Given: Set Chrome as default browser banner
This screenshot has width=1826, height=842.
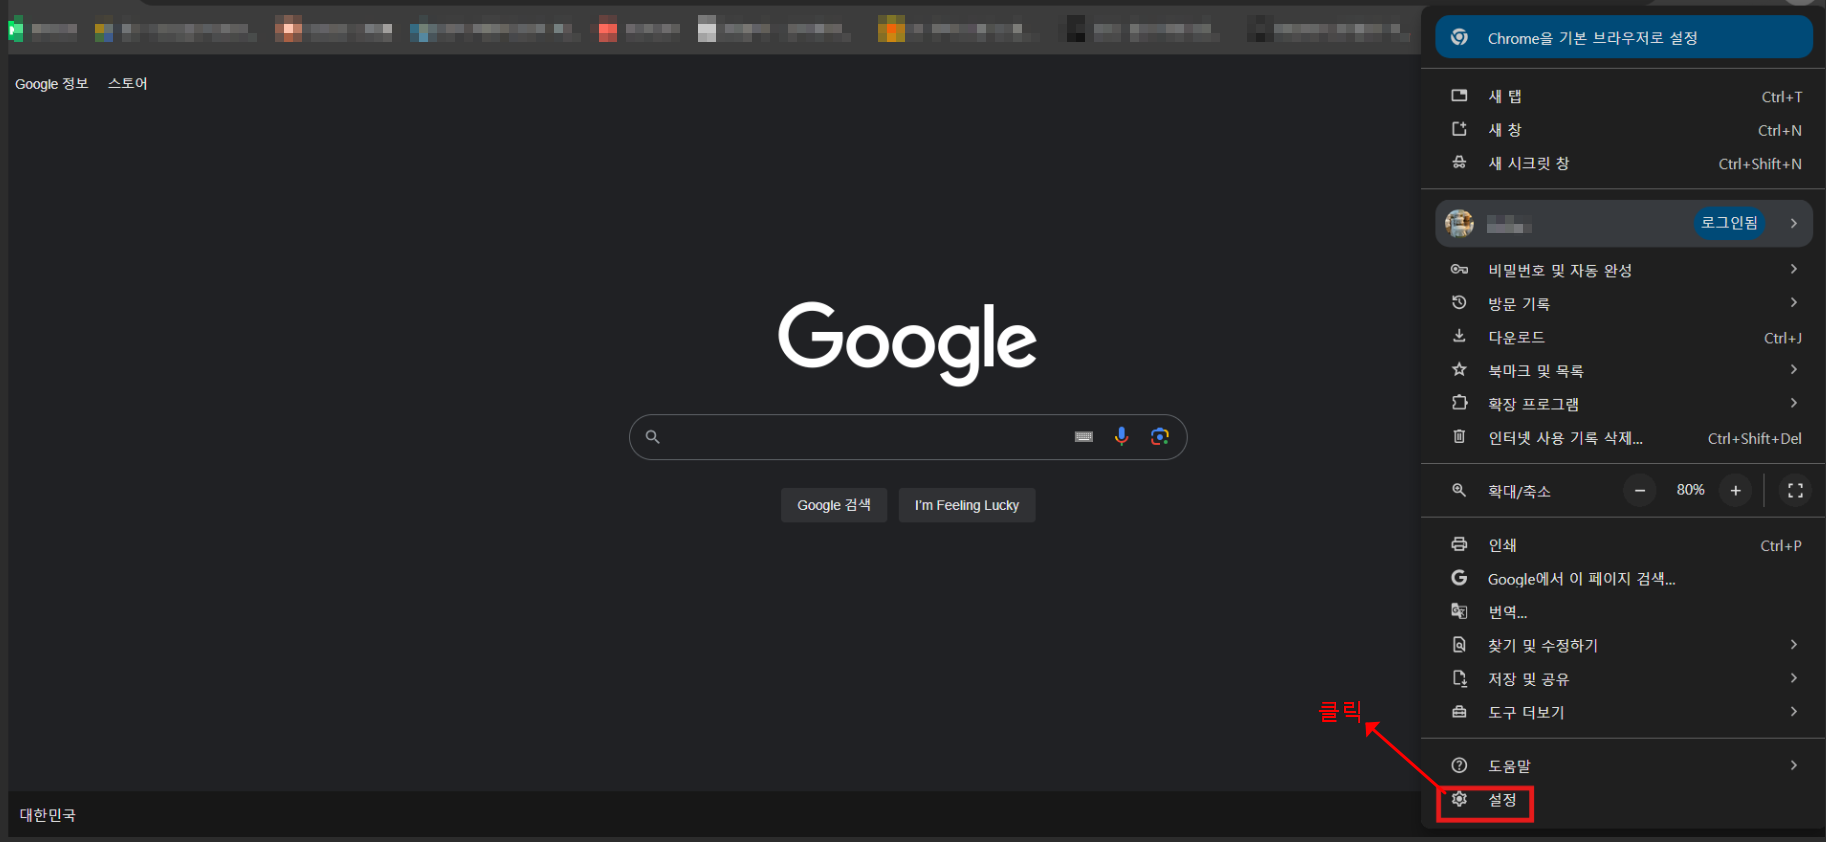Looking at the screenshot, I should point(1624,38).
